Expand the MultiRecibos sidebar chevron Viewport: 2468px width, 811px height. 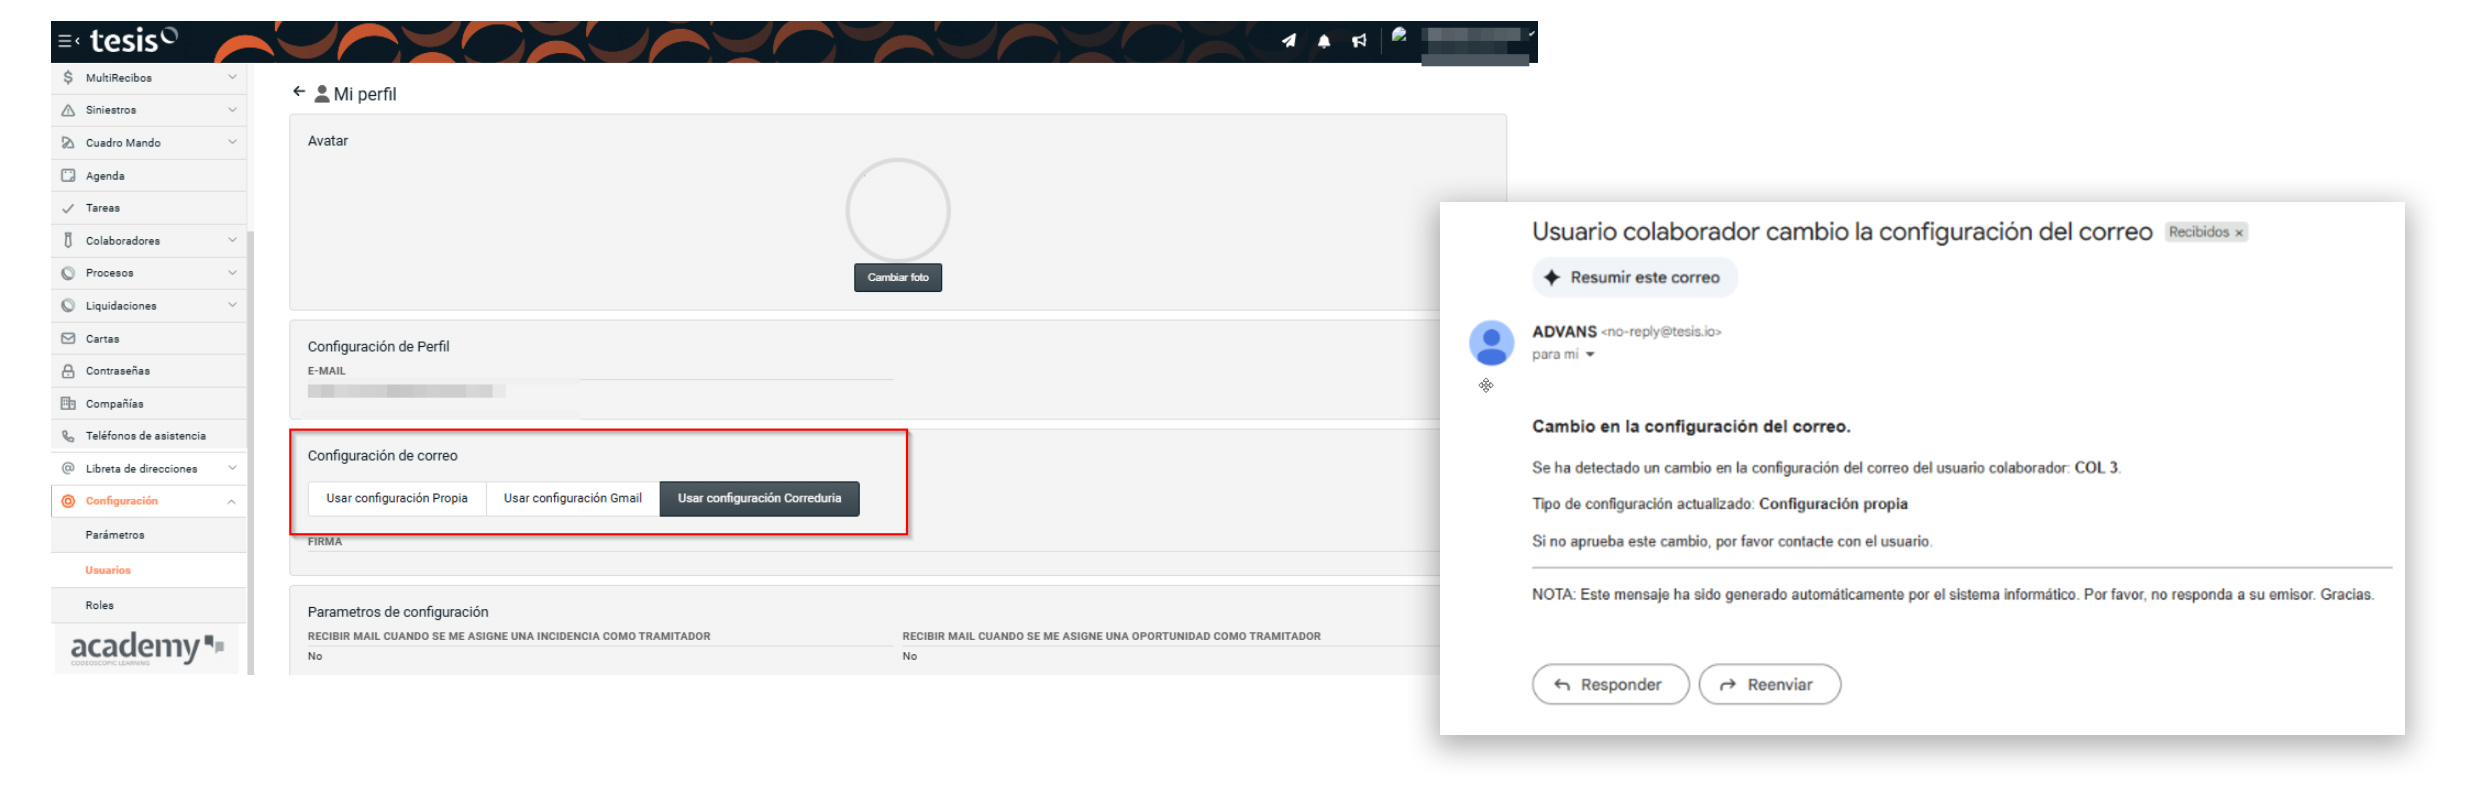[x=232, y=77]
